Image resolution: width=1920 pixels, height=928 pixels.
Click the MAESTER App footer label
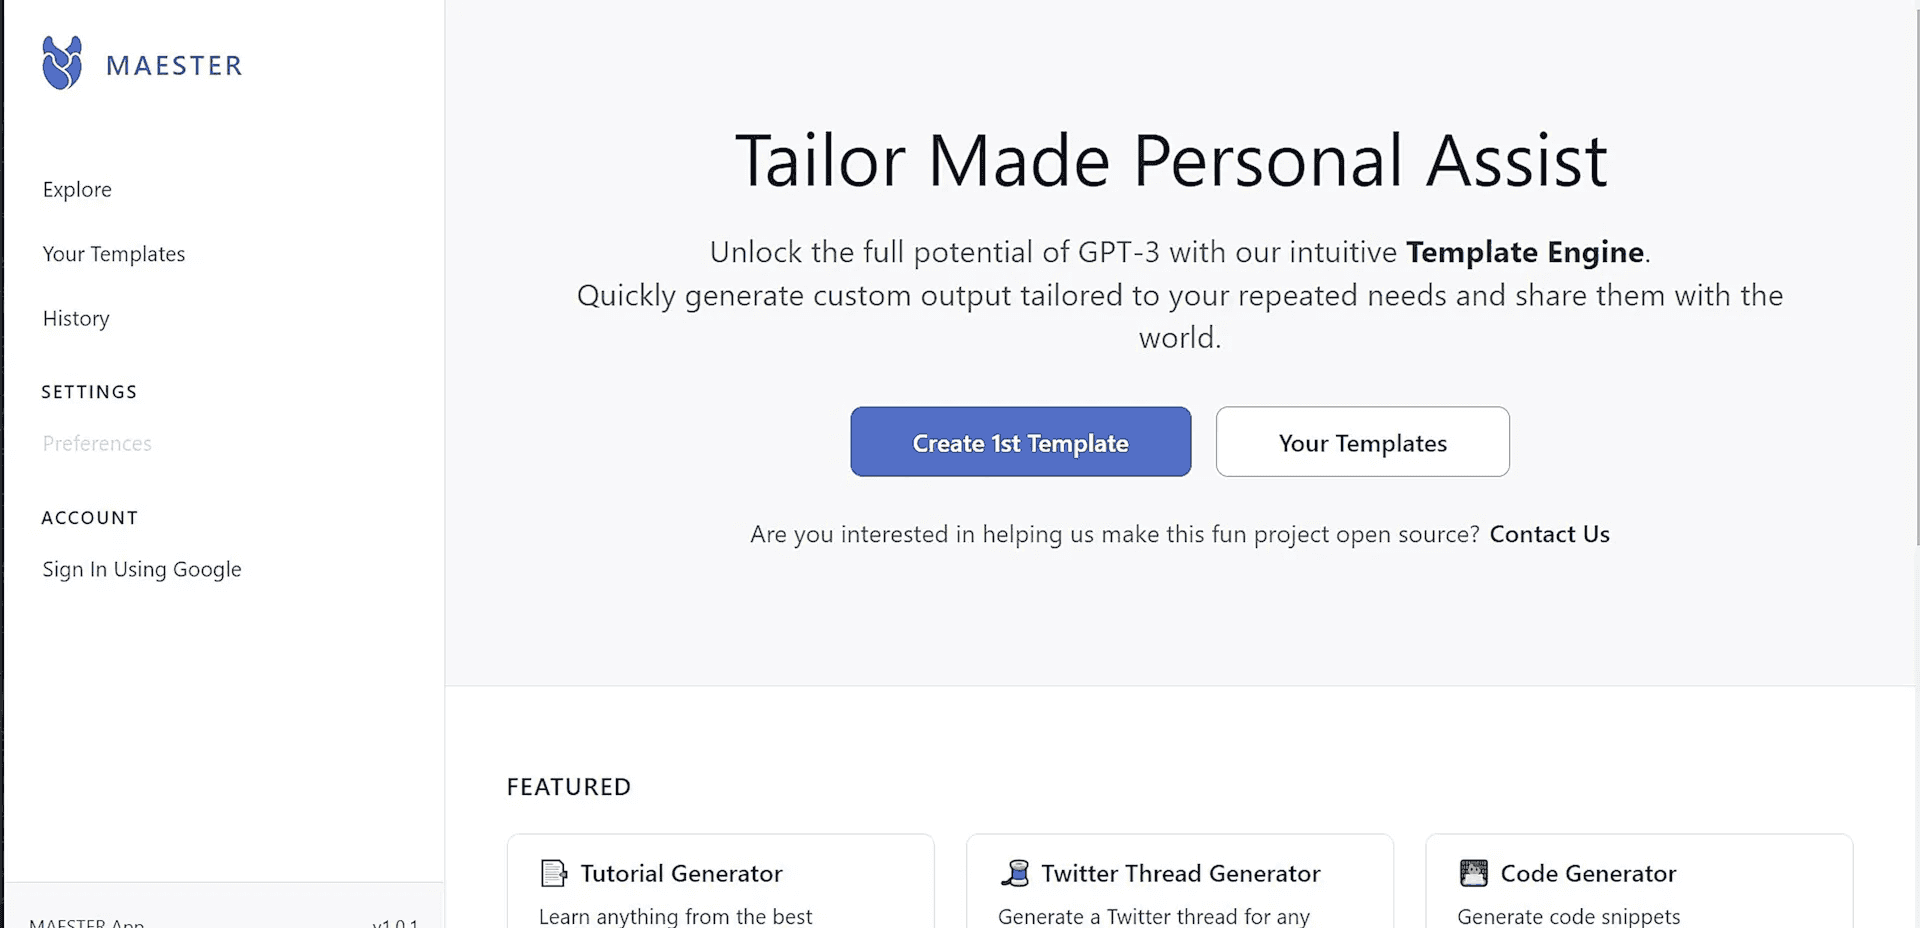[87, 922]
